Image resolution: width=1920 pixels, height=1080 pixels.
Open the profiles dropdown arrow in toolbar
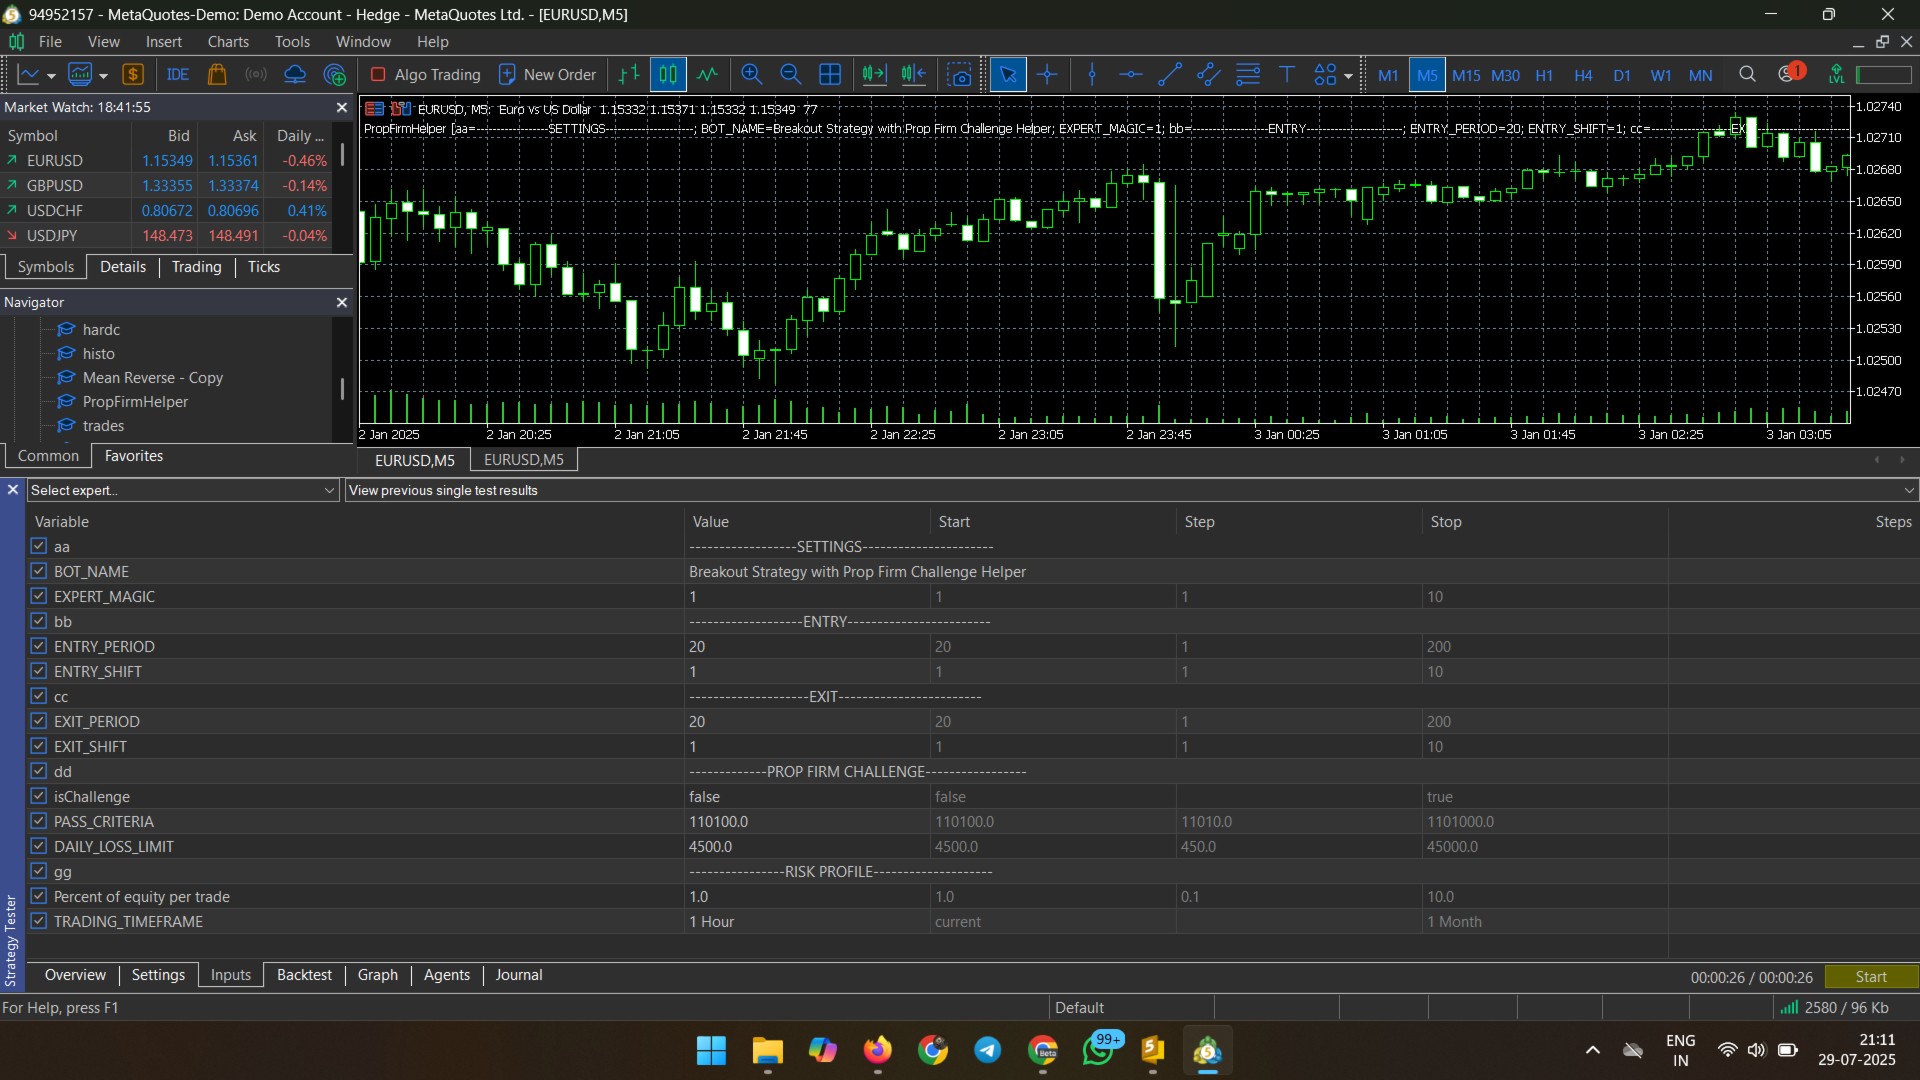coord(103,76)
